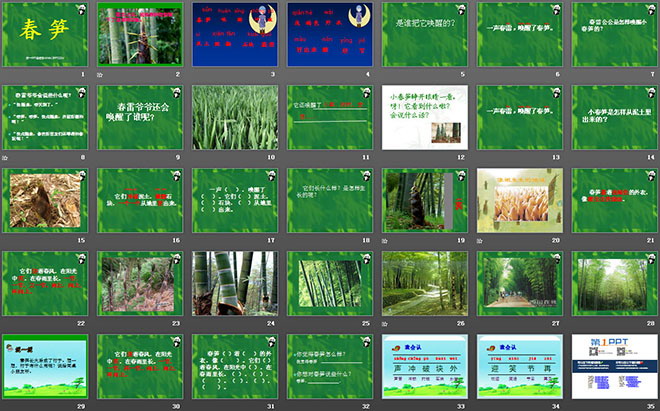The width and height of the screenshot is (660, 411).
Task: Pick the bamboo trunks photo slide 24
Action: 234,283
